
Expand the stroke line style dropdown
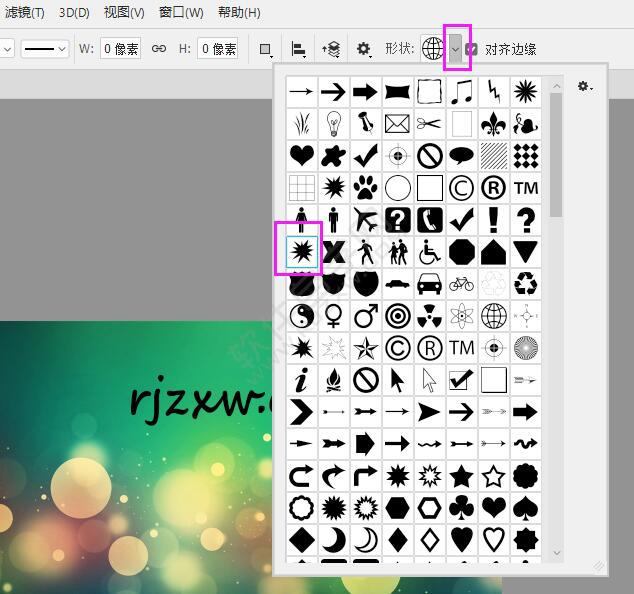pyautogui.click(x=44, y=49)
